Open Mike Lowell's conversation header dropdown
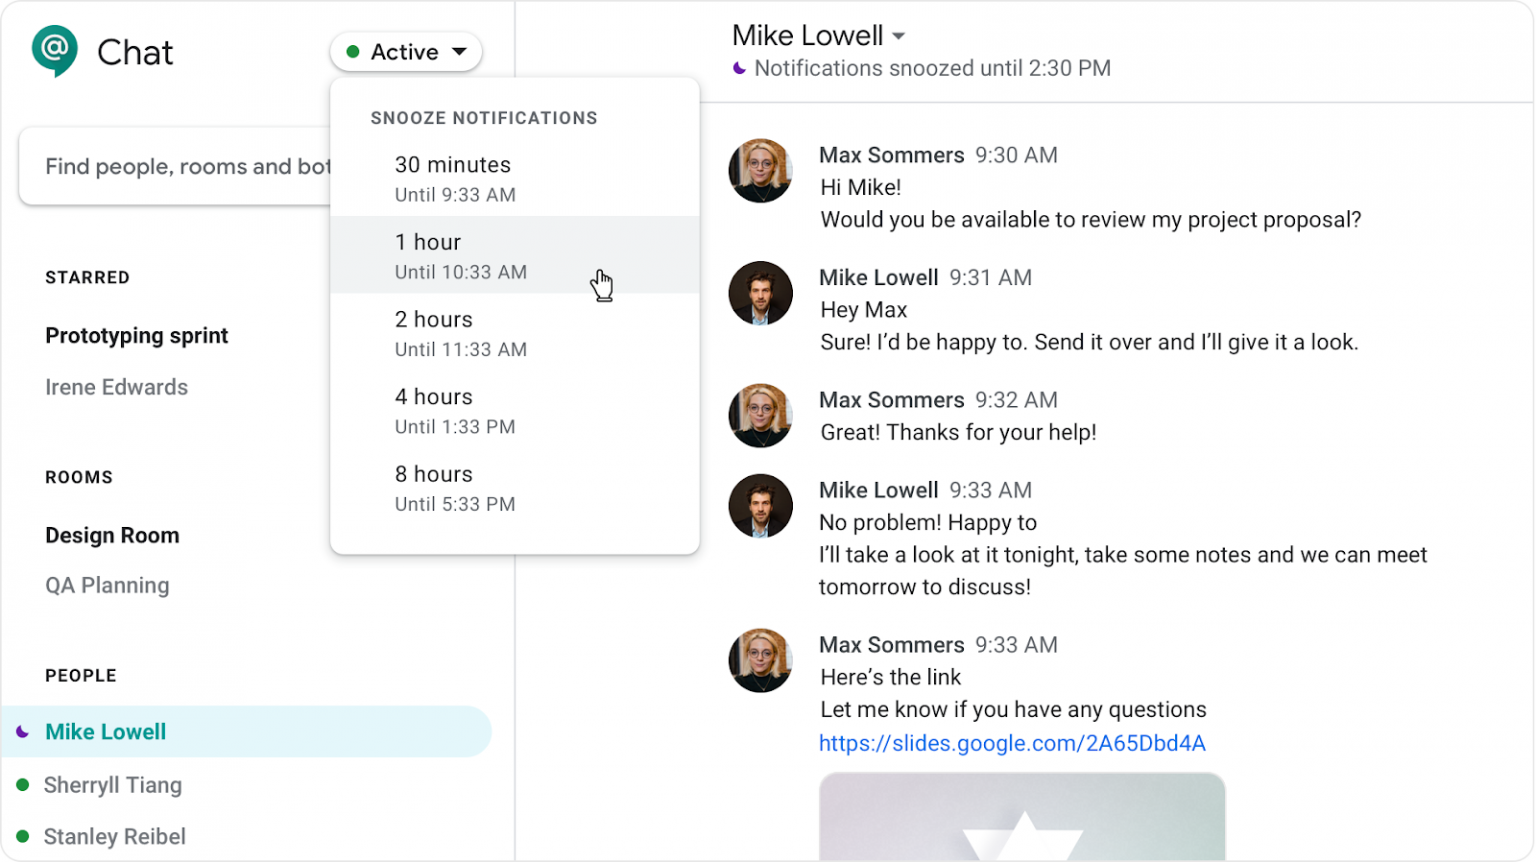This screenshot has width=1536, height=862. [898, 35]
